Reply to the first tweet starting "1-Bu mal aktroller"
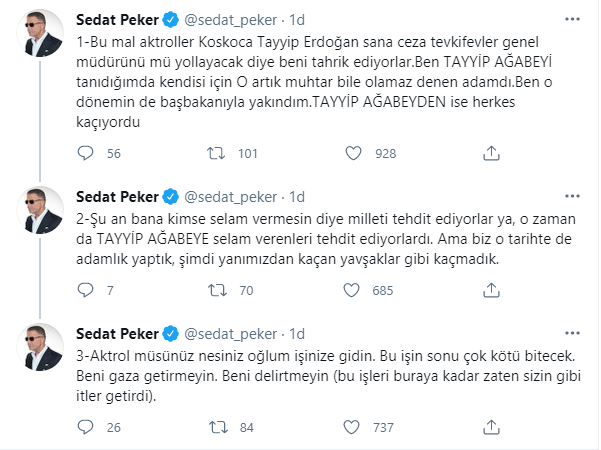The image size is (601, 450). 86,153
